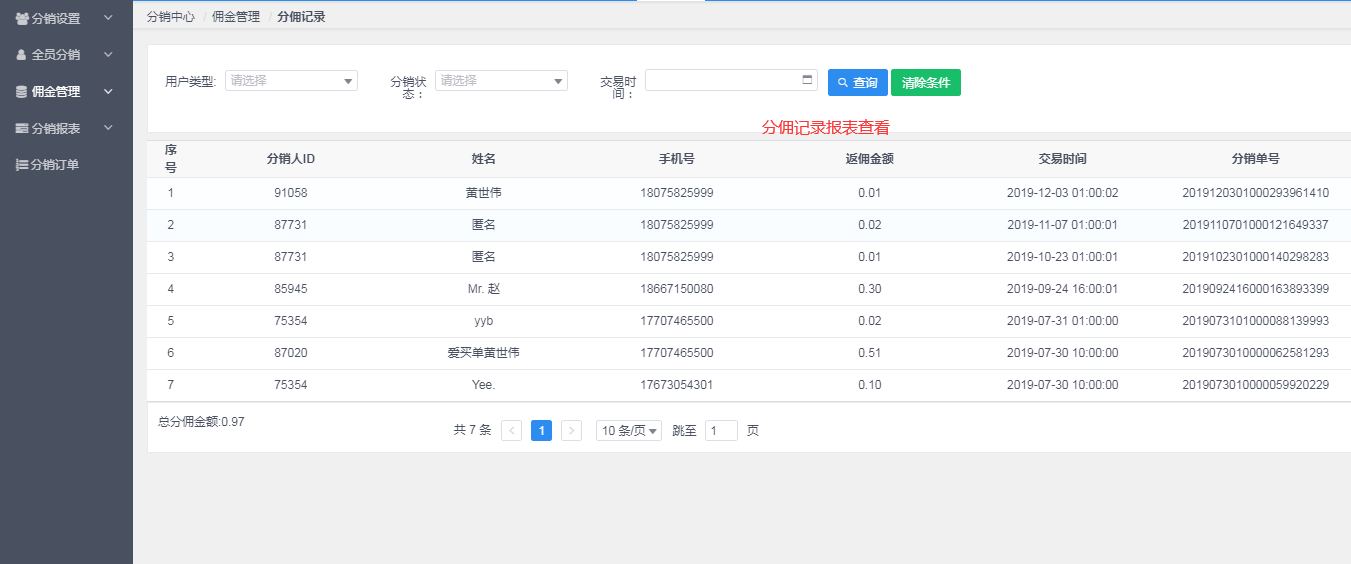Click the 全员分销 user icon in sidebar
The image size is (1351, 564).
22,55
